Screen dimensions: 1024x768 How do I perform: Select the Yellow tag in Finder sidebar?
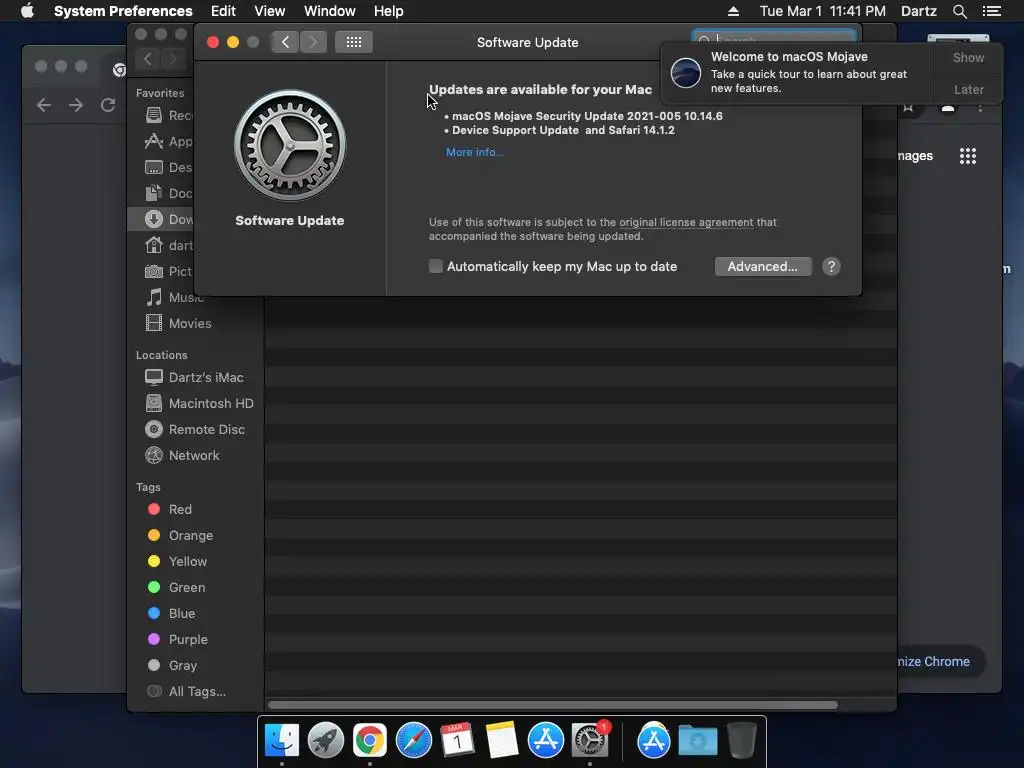(187, 562)
